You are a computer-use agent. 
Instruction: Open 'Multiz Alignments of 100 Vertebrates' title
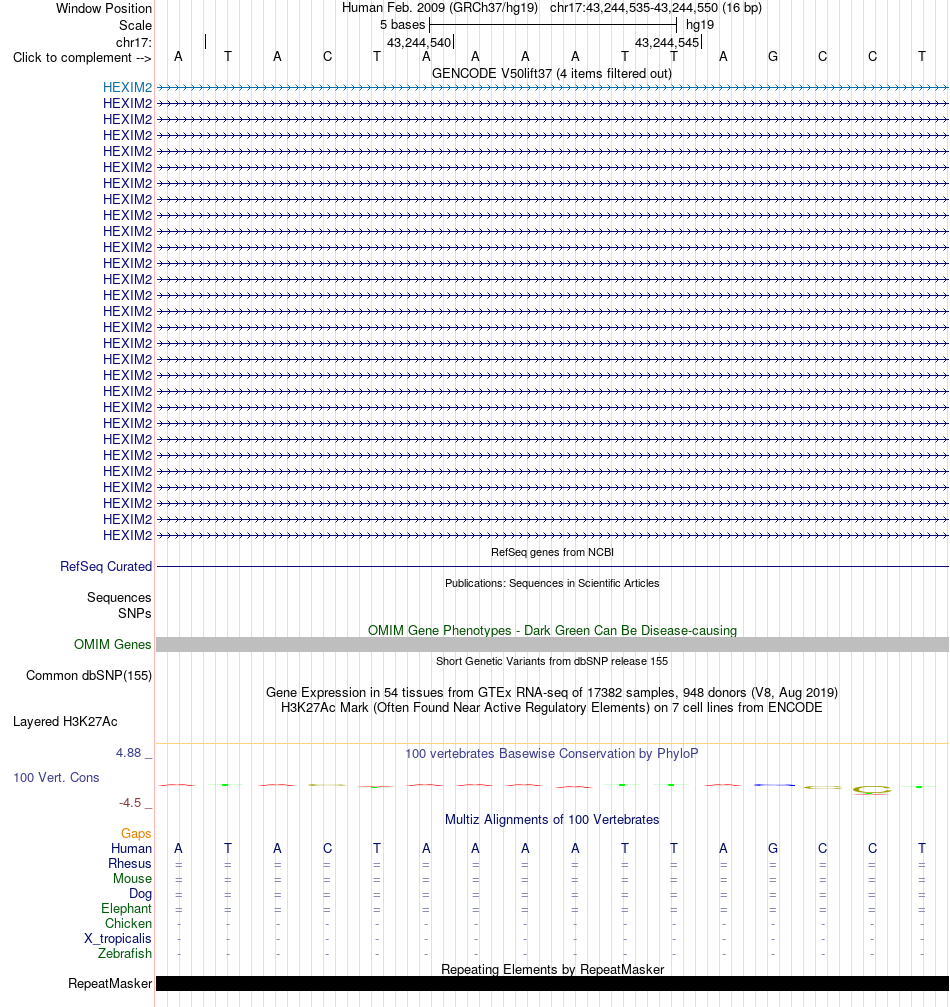[x=552, y=819]
